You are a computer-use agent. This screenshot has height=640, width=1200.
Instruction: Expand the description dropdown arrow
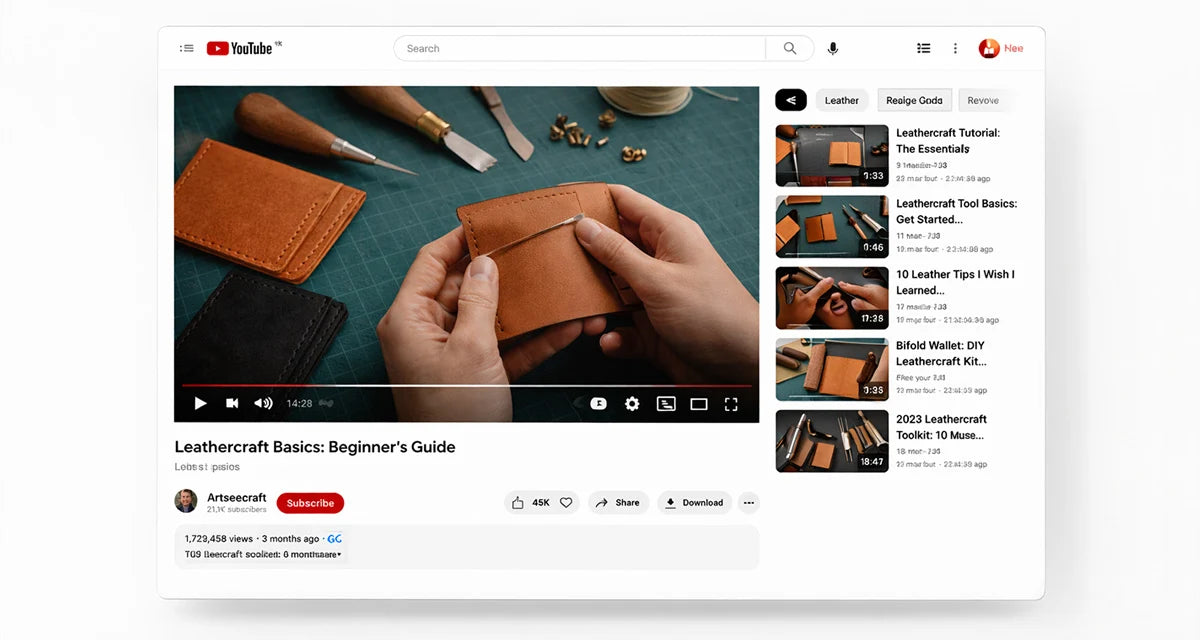coord(339,554)
